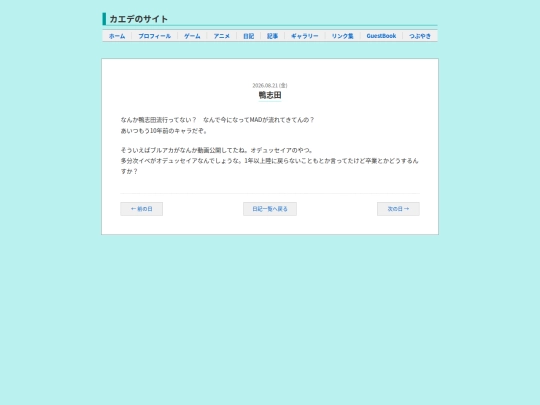Go to リンク集 page

(x=343, y=36)
